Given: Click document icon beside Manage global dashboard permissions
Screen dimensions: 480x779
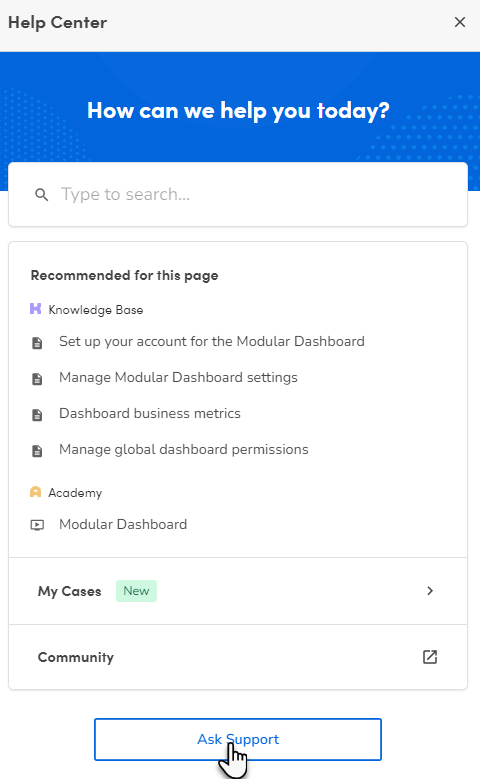Looking at the screenshot, I should [x=37, y=451].
